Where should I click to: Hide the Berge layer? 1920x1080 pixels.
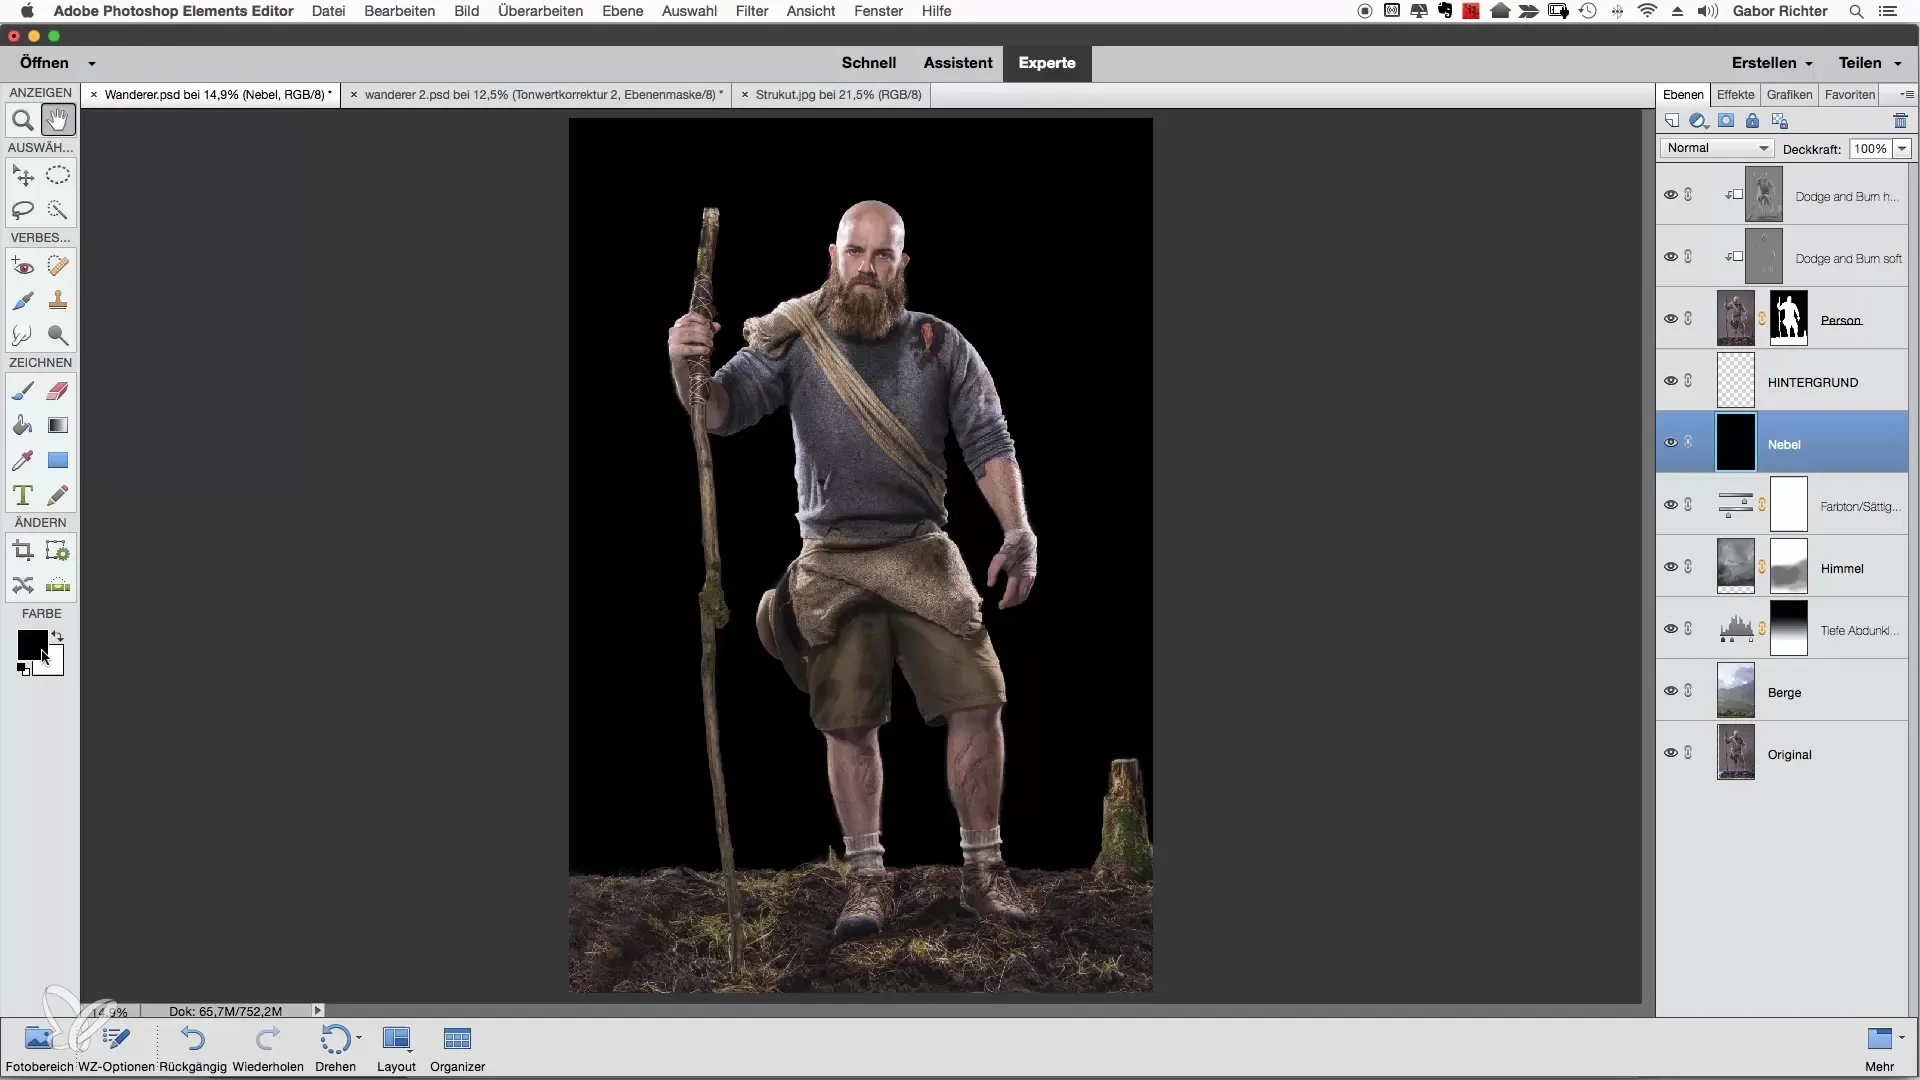(x=1670, y=691)
